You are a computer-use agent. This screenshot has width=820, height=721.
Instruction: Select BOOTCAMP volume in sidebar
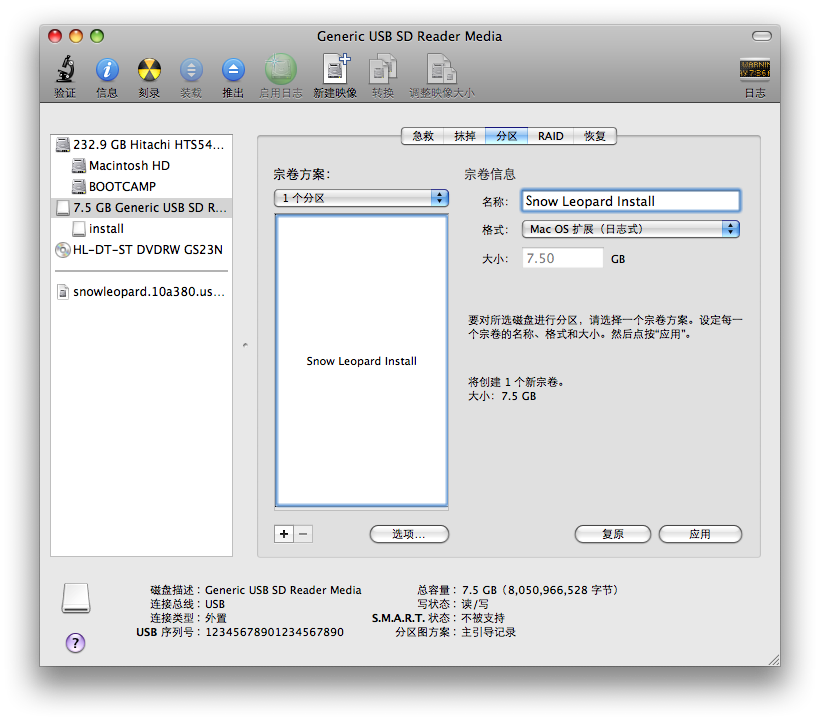click(x=141, y=186)
